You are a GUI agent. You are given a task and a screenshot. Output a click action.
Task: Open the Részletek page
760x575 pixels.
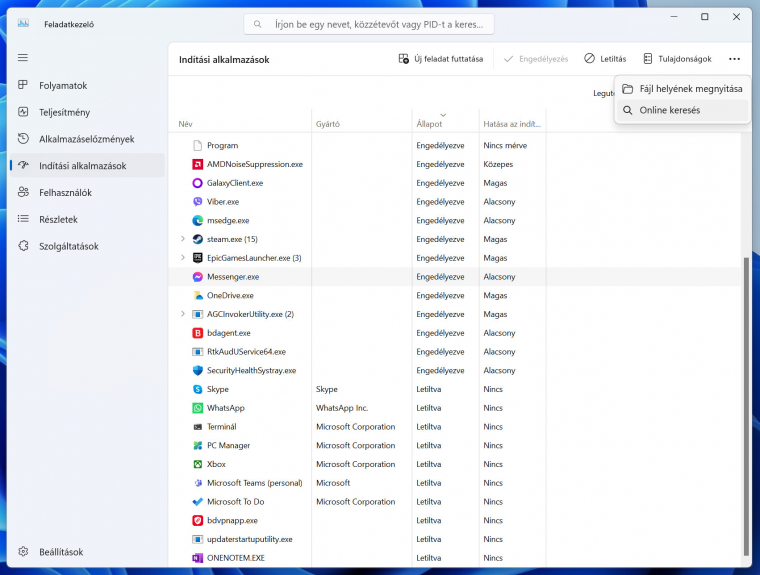click(87, 219)
